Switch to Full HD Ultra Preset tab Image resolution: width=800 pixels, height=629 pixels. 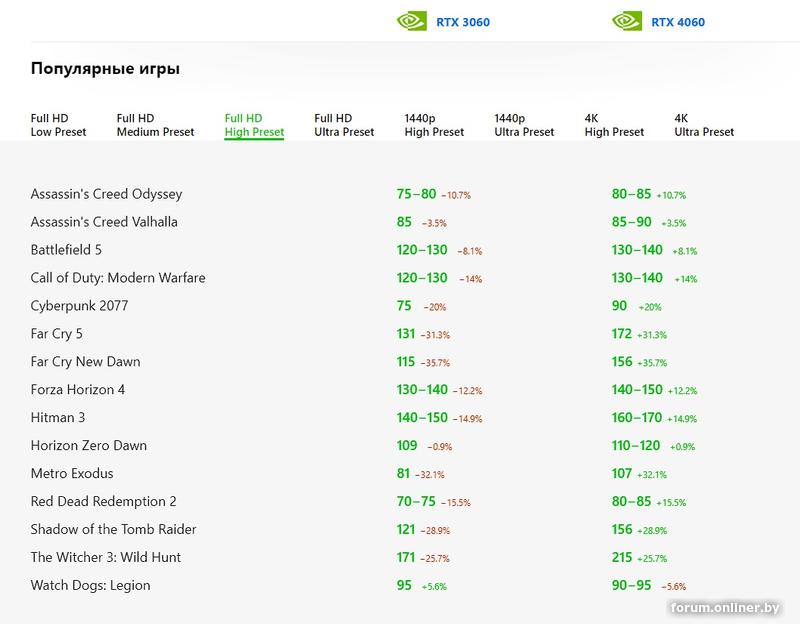click(344, 125)
